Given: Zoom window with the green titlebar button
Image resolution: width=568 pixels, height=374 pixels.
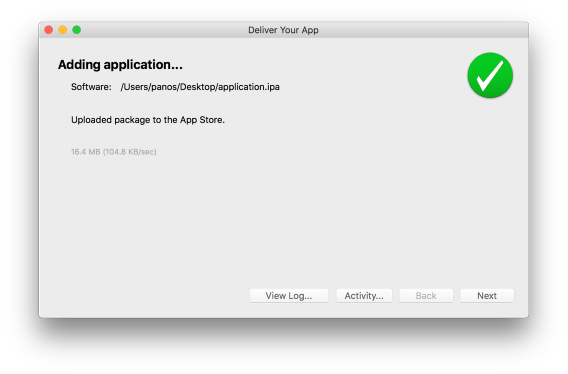Looking at the screenshot, I should [76, 30].
